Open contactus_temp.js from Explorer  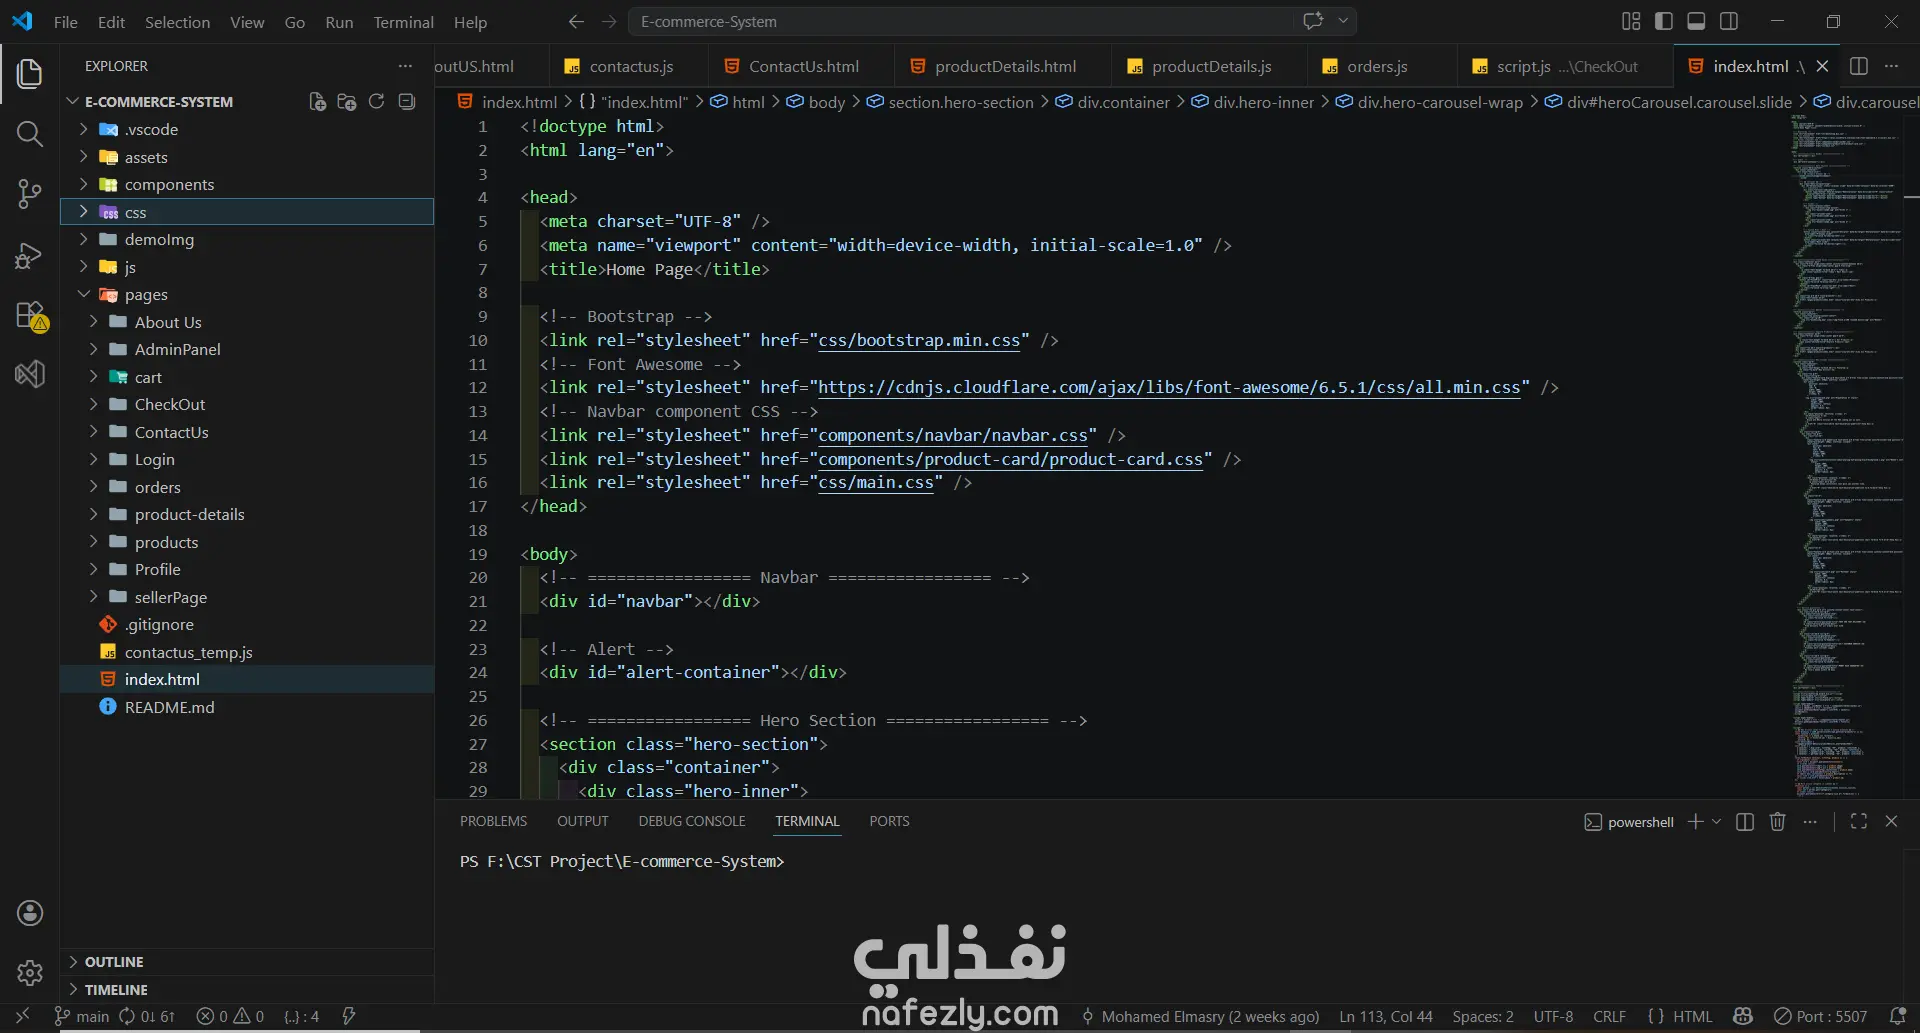(x=247, y=652)
